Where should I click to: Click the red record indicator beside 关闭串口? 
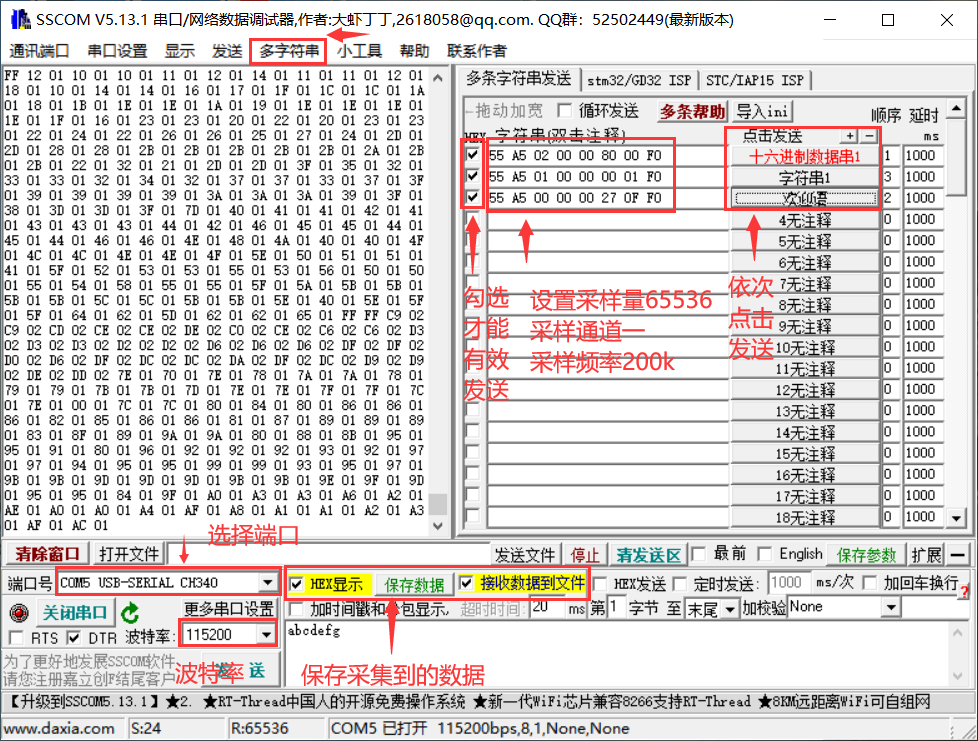point(17,613)
